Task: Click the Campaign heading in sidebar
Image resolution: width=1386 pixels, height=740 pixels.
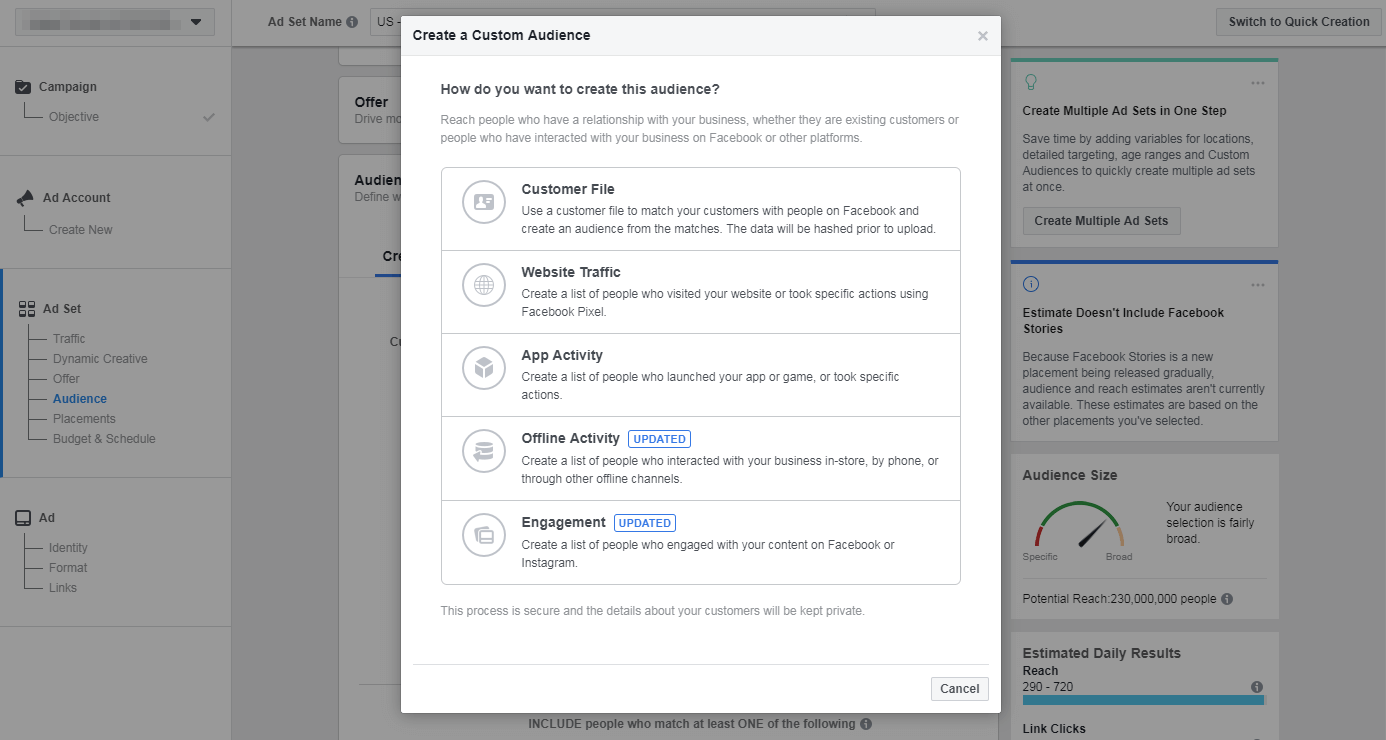Action: coord(68,87)
